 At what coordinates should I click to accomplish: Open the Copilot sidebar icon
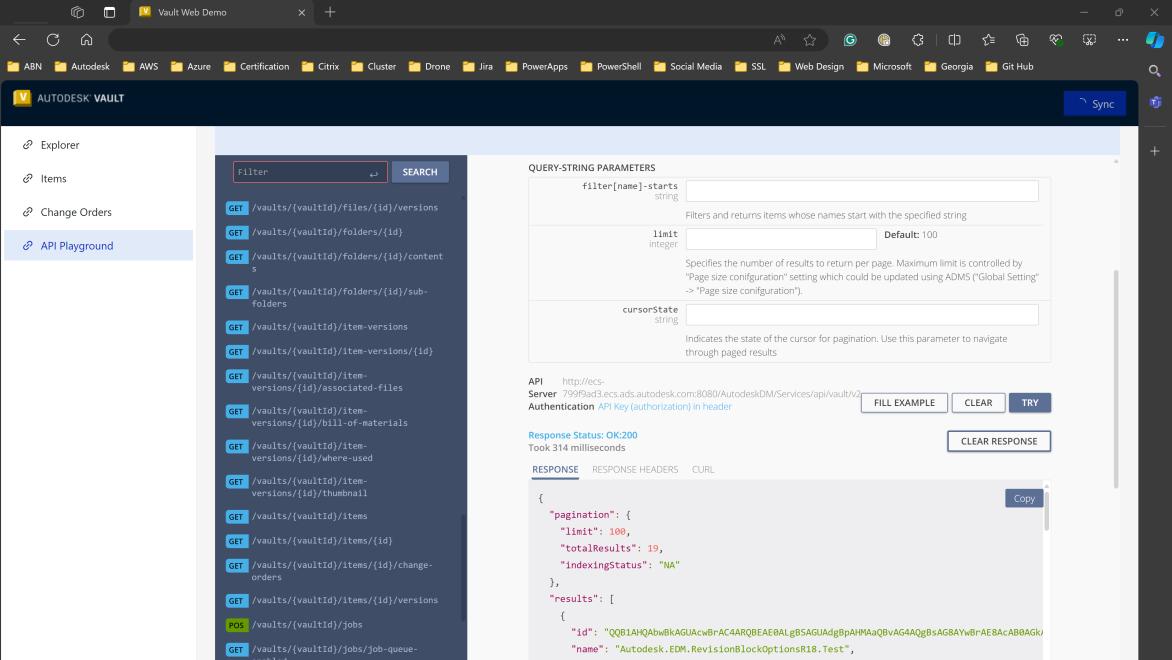pos(1155,40)
